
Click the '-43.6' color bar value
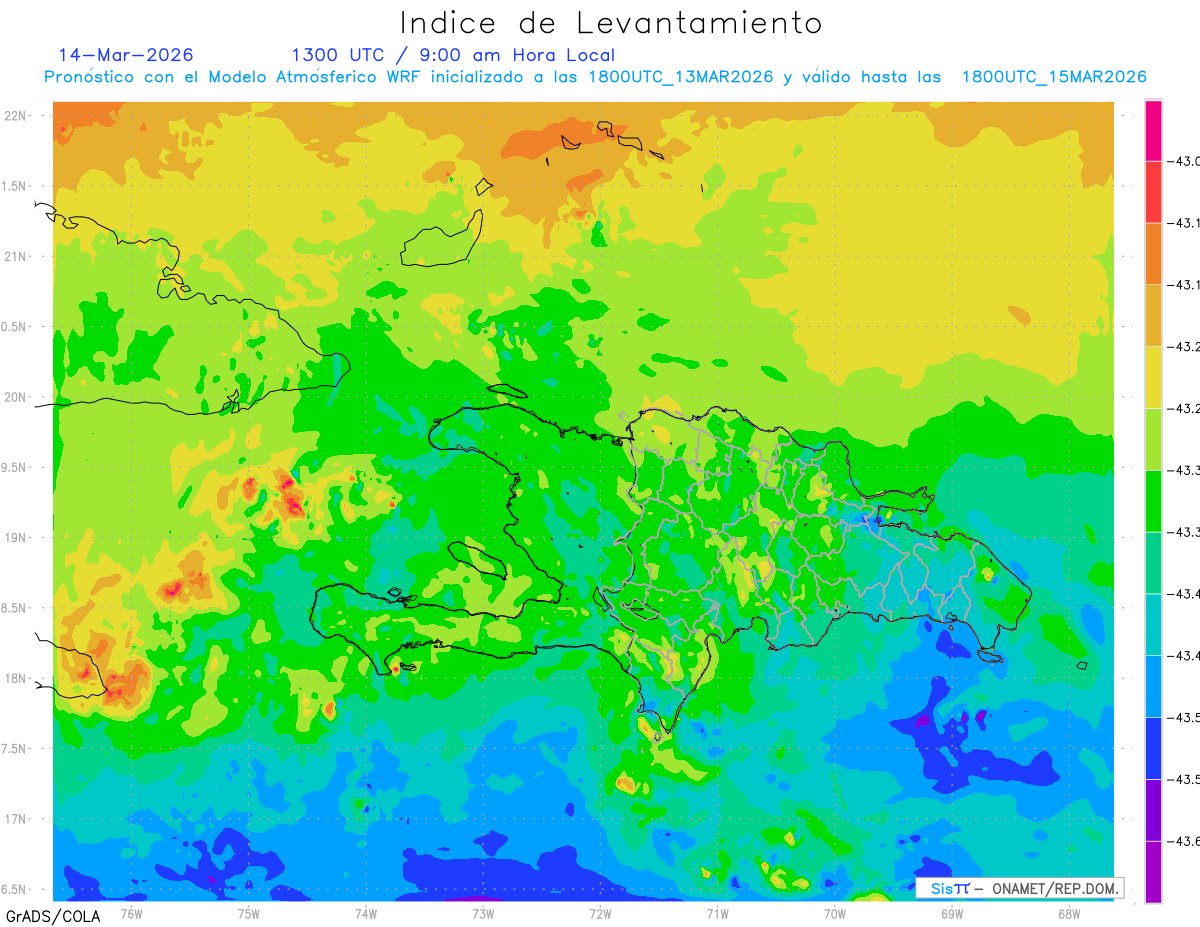pyautogui.click(x=1185, y=842)
